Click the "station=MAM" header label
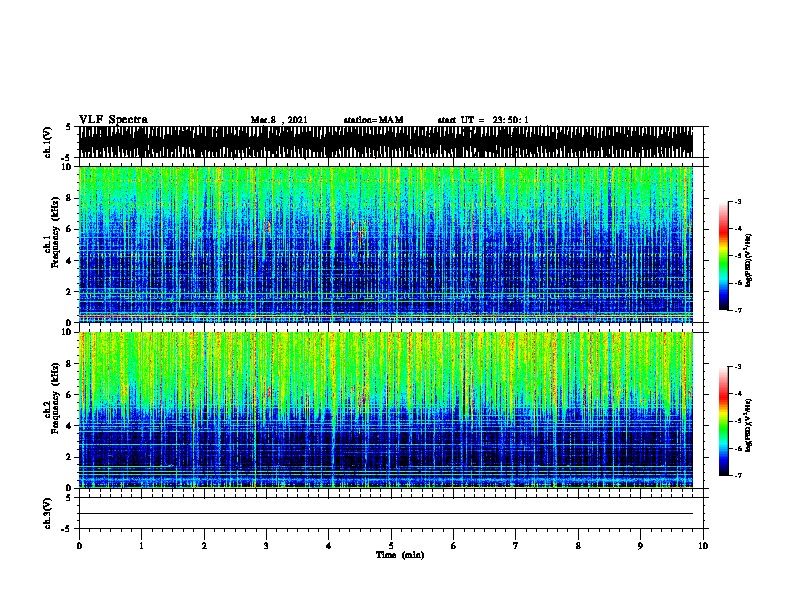 (374, 120)
